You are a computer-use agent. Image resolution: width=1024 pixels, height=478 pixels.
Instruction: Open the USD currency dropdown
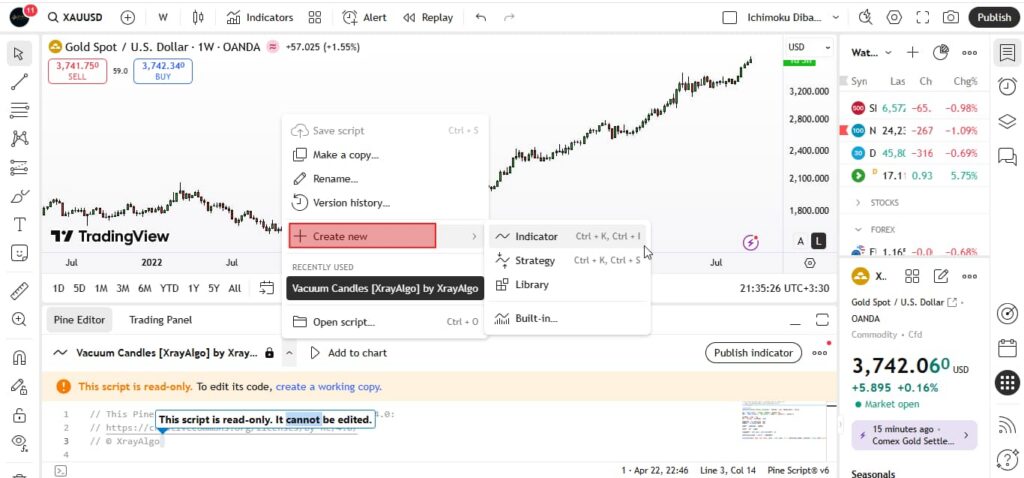click(809, 47)
